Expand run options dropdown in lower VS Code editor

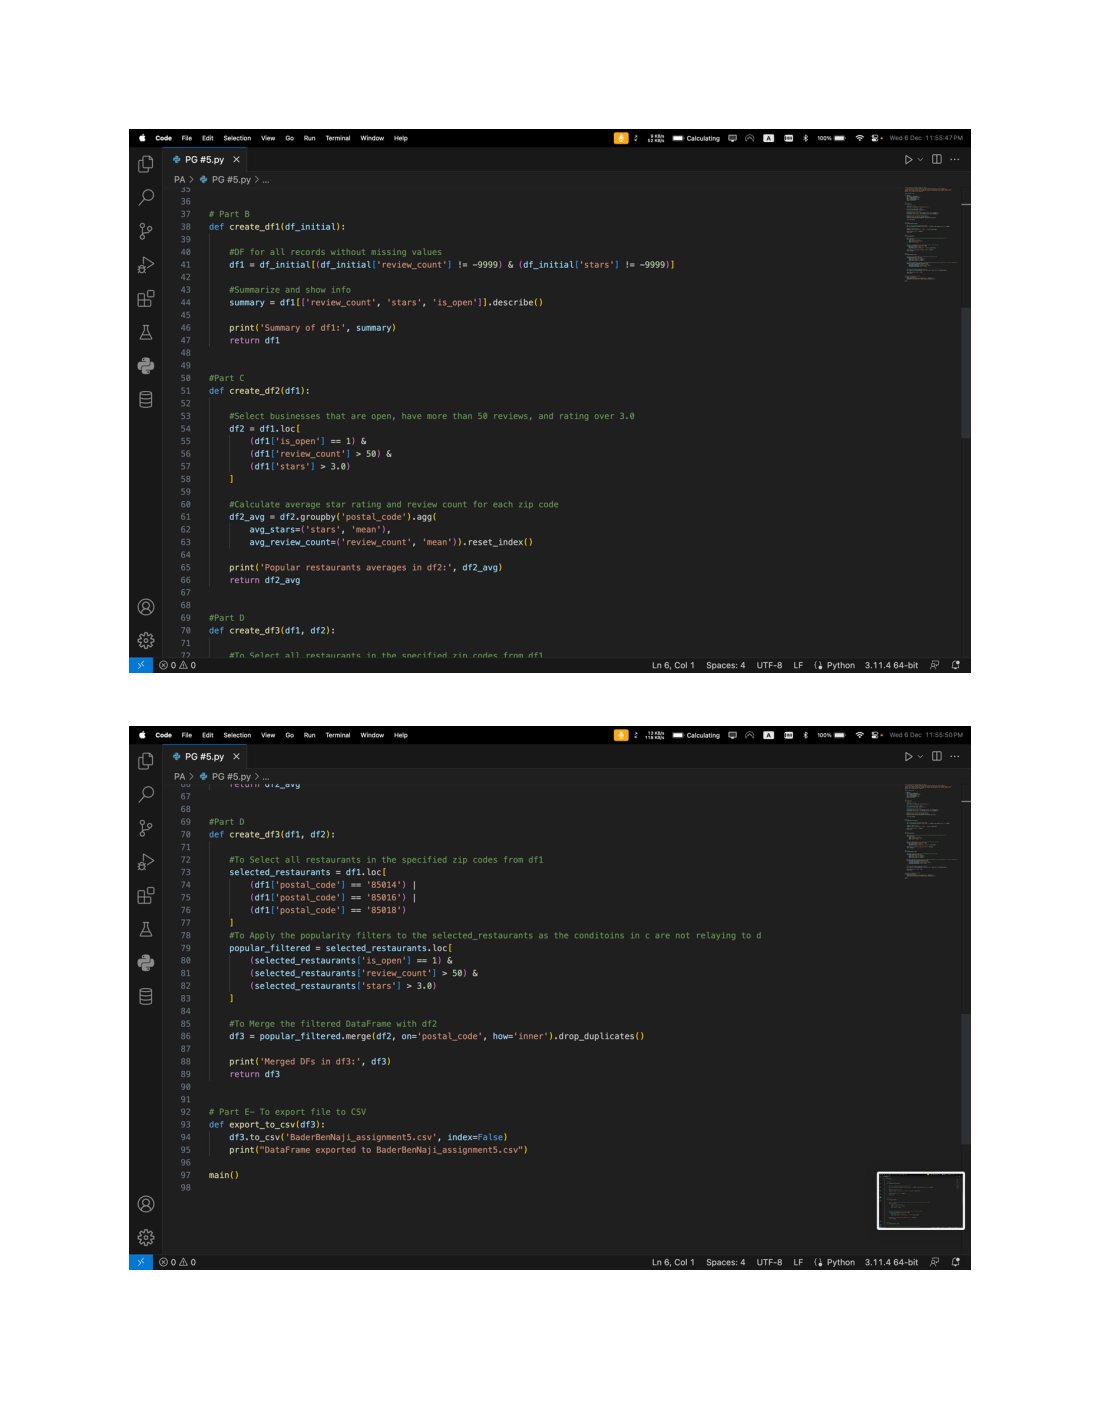[920, 756]
